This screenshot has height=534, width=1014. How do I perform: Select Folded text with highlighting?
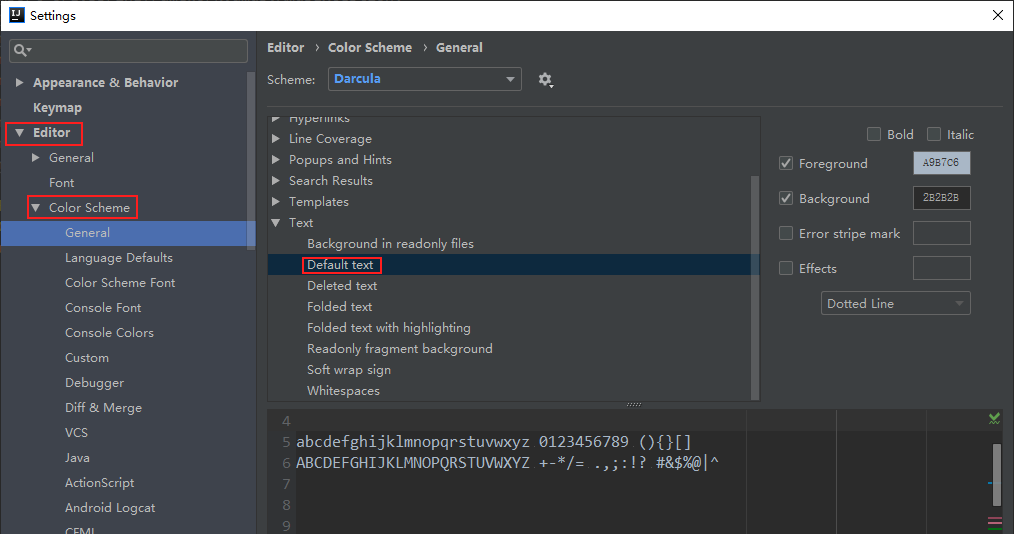pyautogui.click(x=389, y=328)
